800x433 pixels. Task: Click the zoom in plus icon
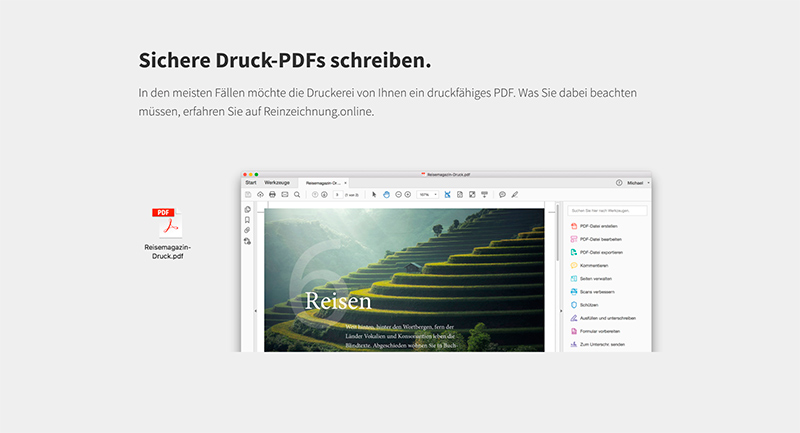point(408,194)
